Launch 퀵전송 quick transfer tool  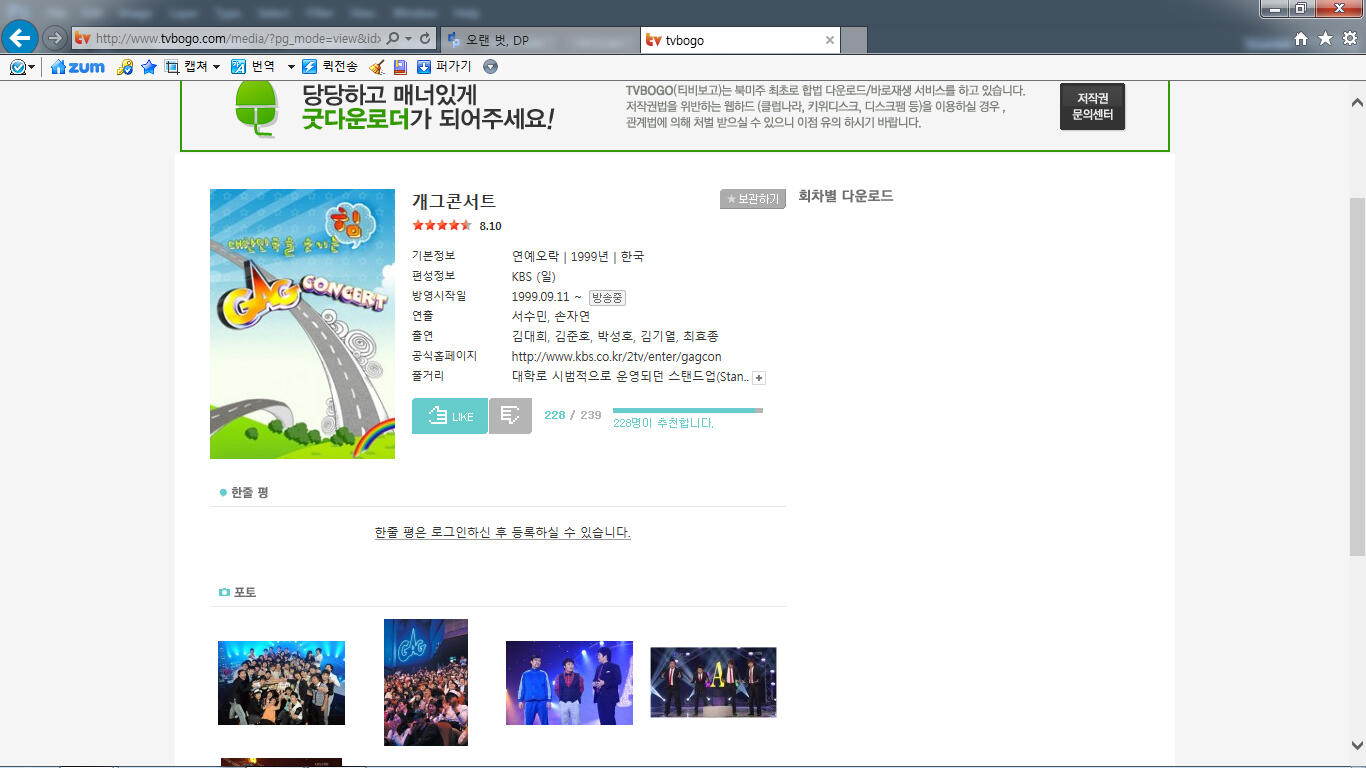(329, 67)
